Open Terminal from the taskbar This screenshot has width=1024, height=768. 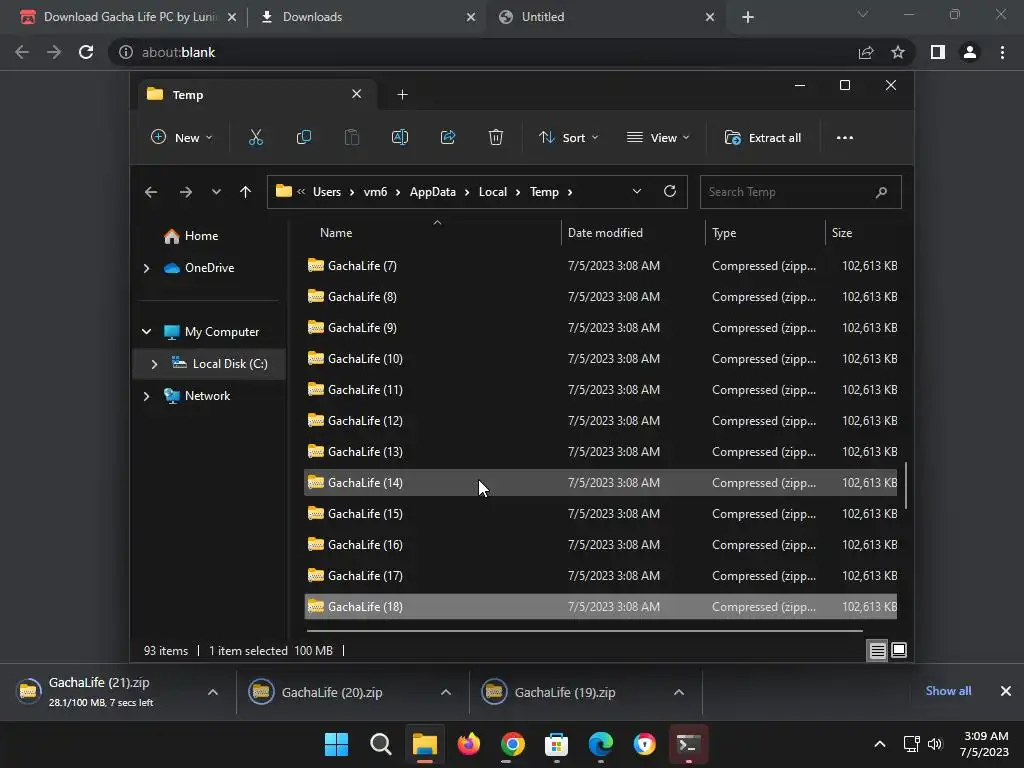(688, 744)
